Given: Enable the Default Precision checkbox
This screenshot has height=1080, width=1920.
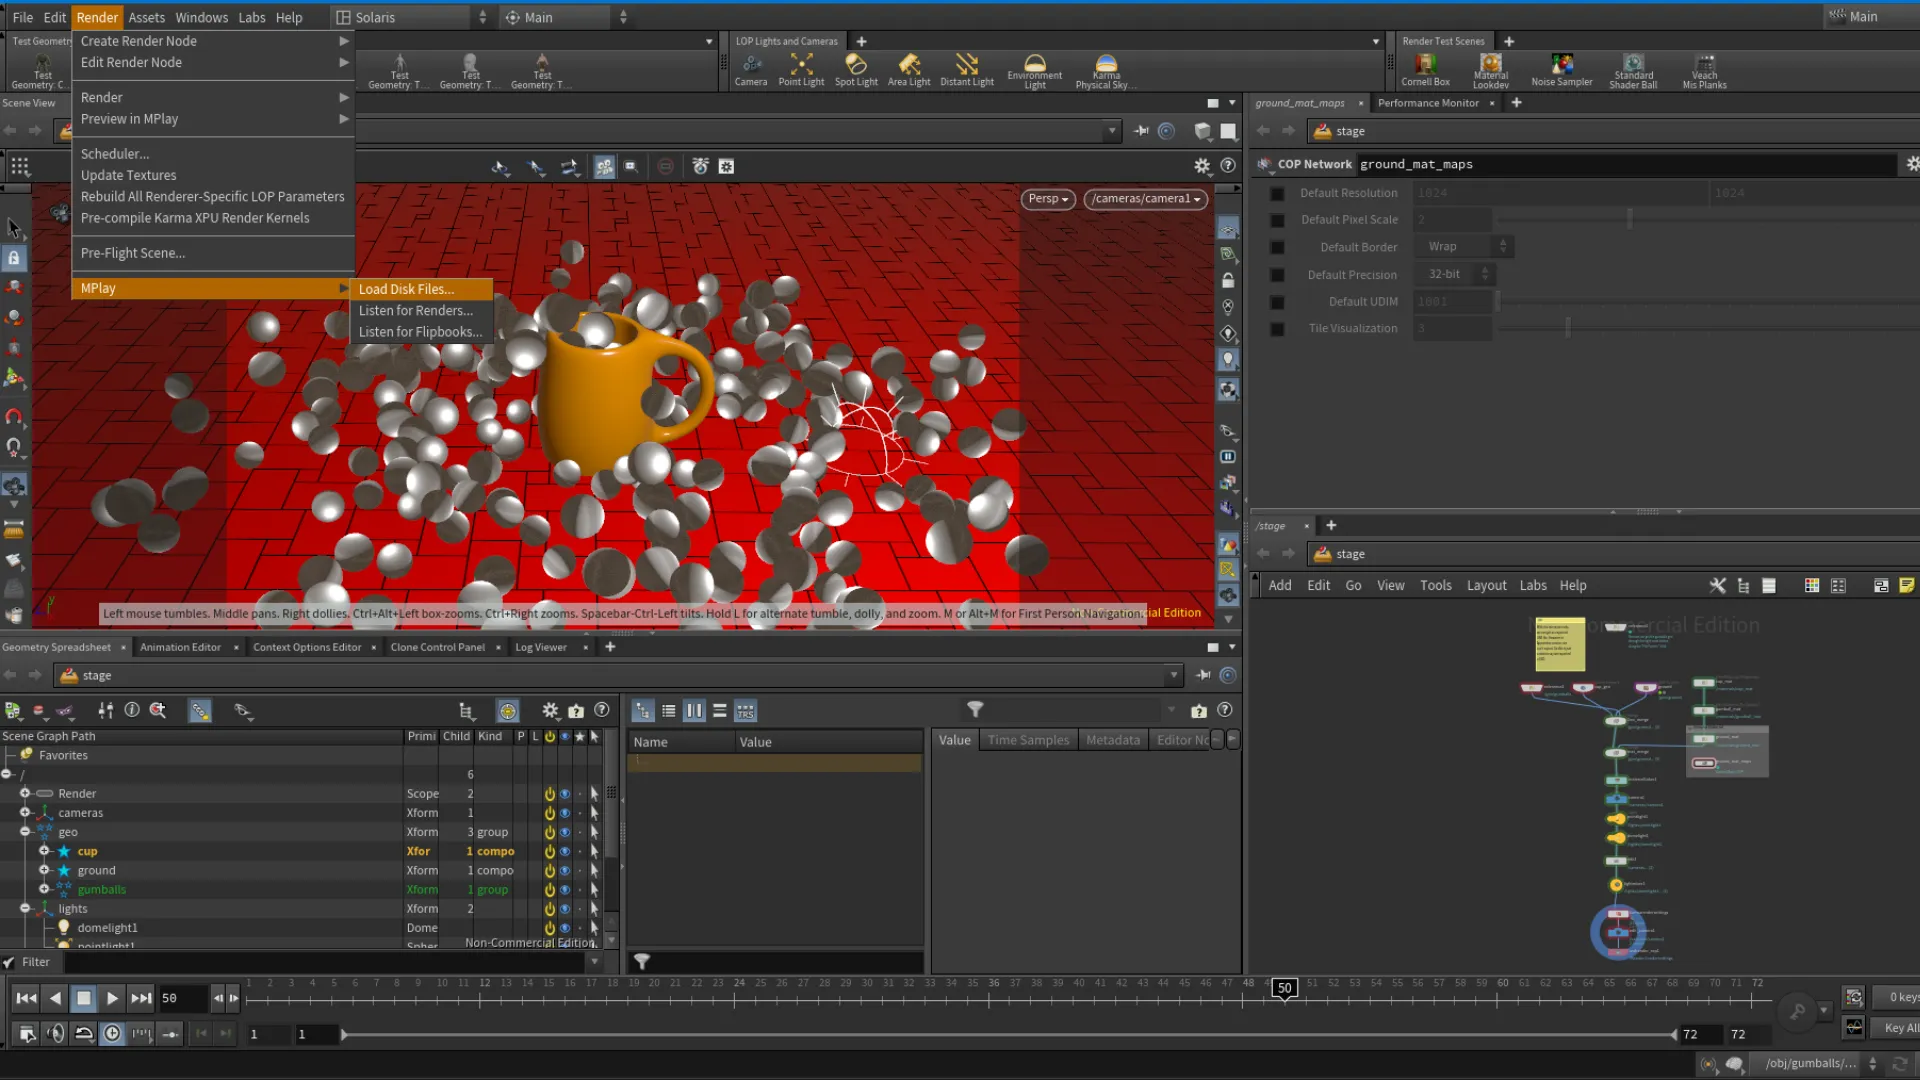Looking at the screenshot, I should pyautogui.click(x=1277, y=275).
